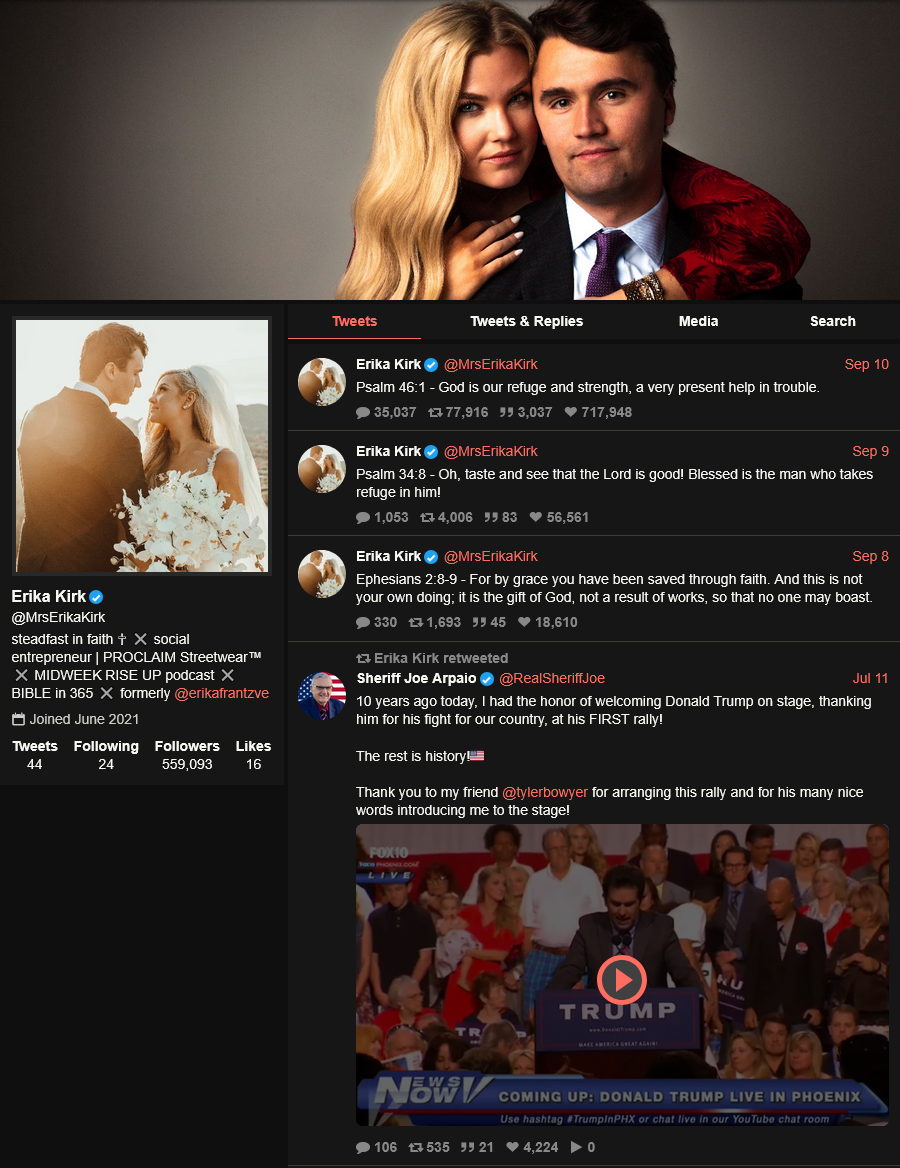Open the Sep 10 tweet date link
The height and width of the screenshot is (1168, 900).
coord(866,364)
